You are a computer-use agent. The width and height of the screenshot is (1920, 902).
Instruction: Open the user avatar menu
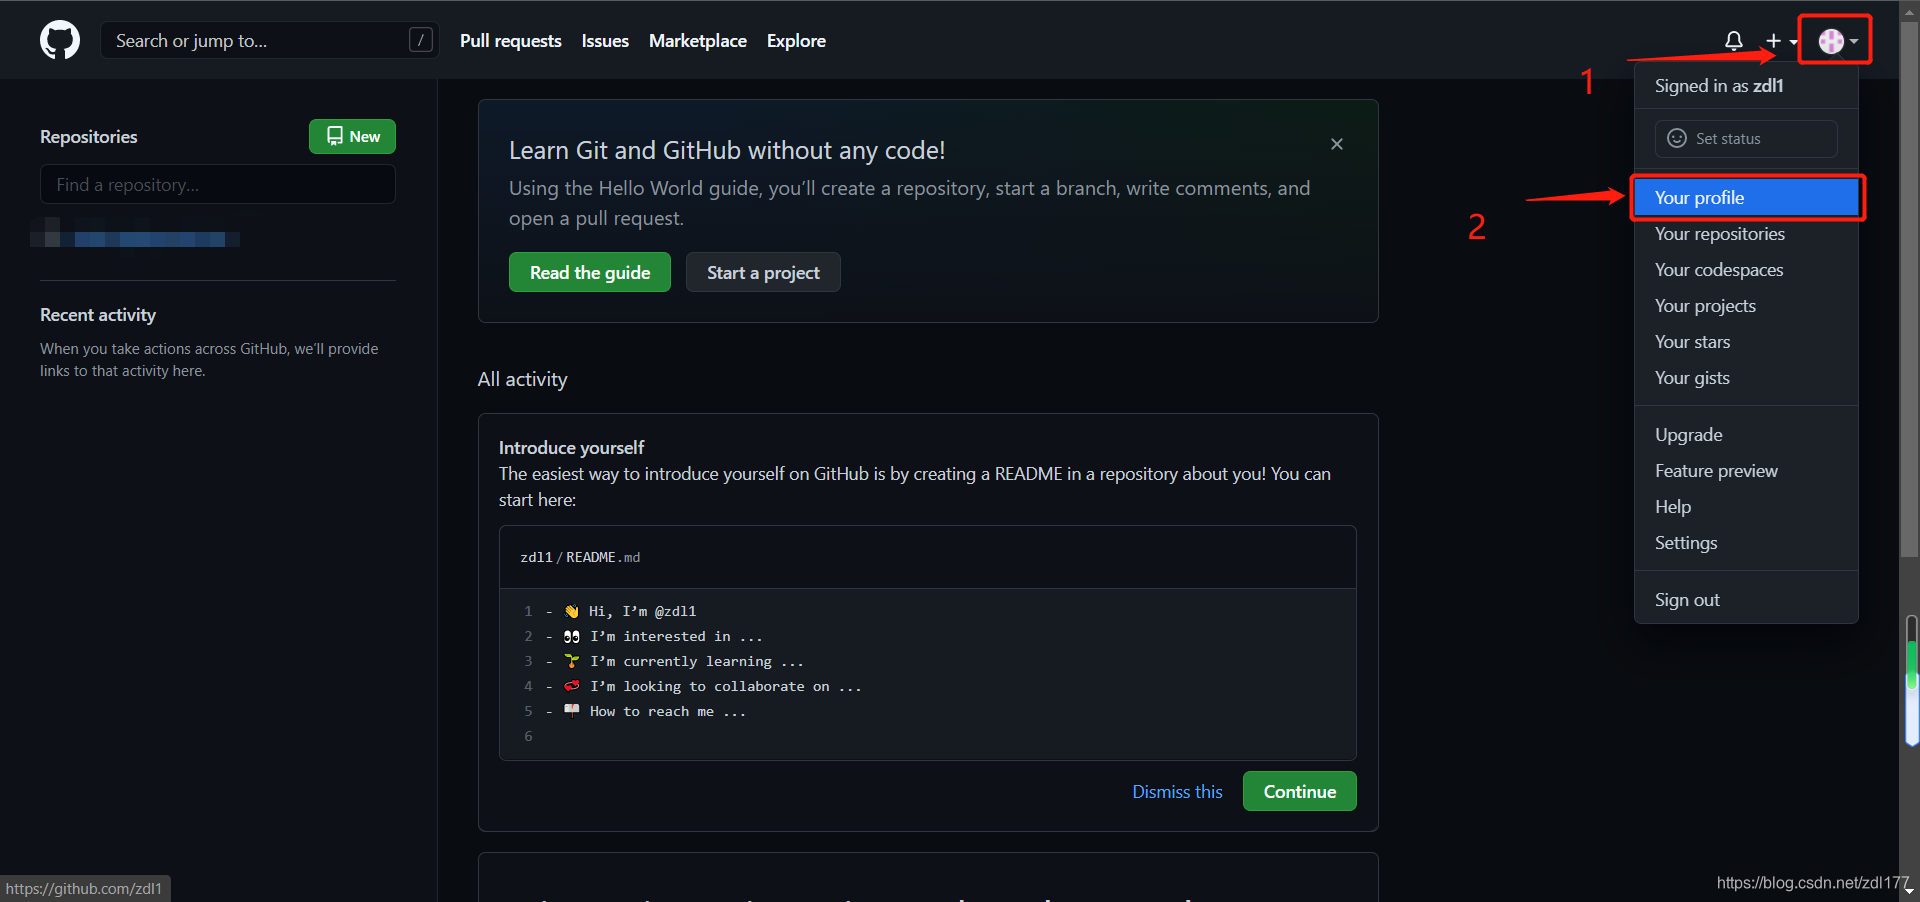1838,41
